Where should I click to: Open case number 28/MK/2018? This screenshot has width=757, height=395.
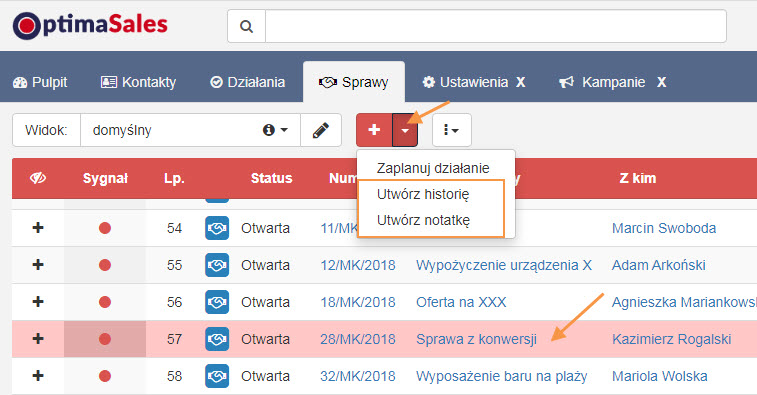coord(358,339)
